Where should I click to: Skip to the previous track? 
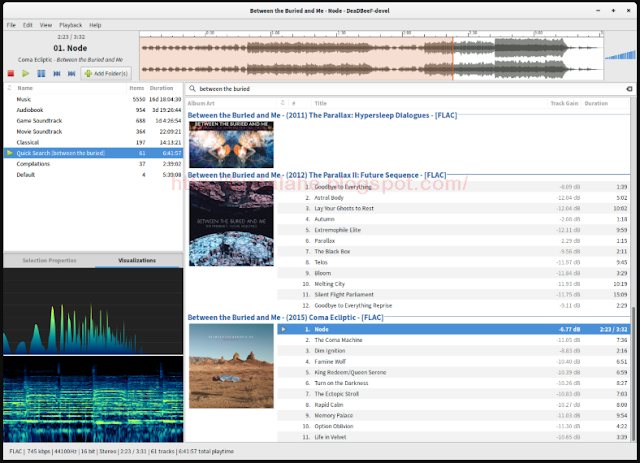(x=57, y=73)
